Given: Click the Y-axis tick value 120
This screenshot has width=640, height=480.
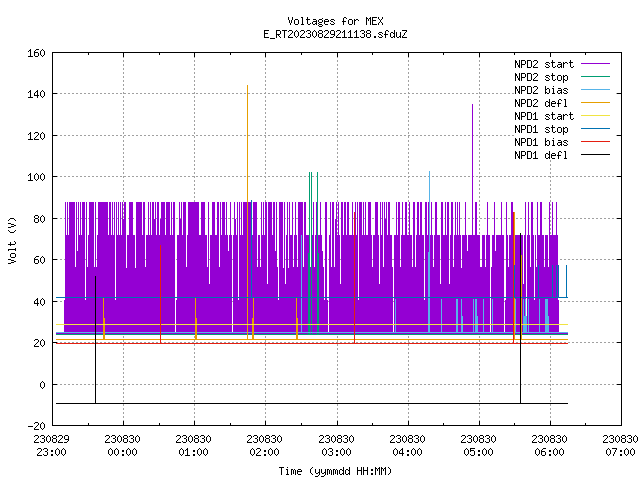Looking at the screenshot, I should point(36,136).
